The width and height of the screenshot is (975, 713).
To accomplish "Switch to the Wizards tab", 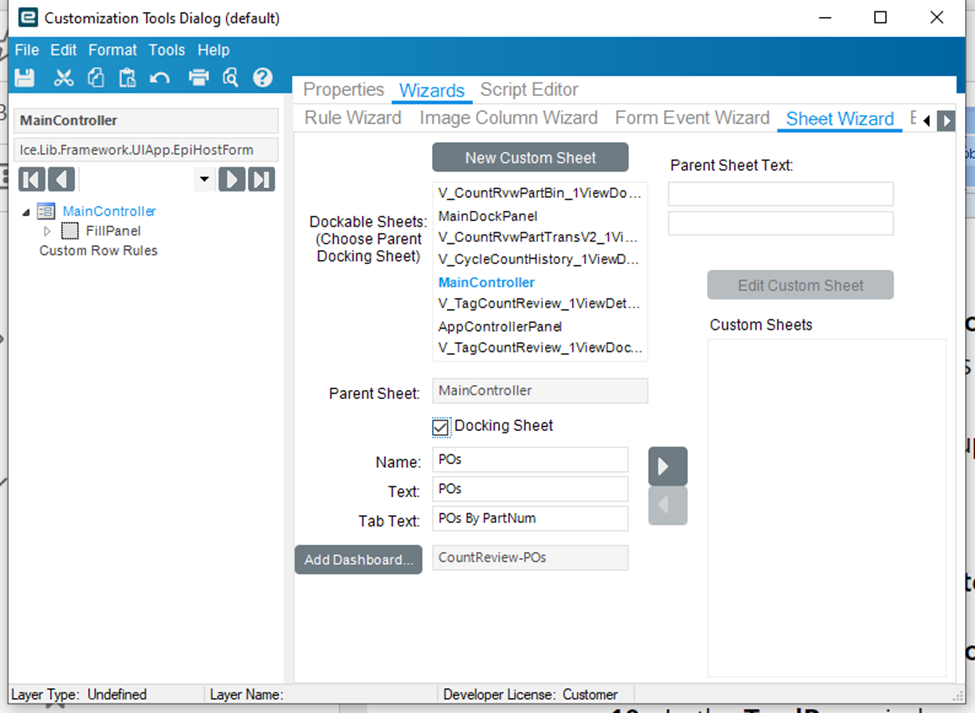I will 432,90.
